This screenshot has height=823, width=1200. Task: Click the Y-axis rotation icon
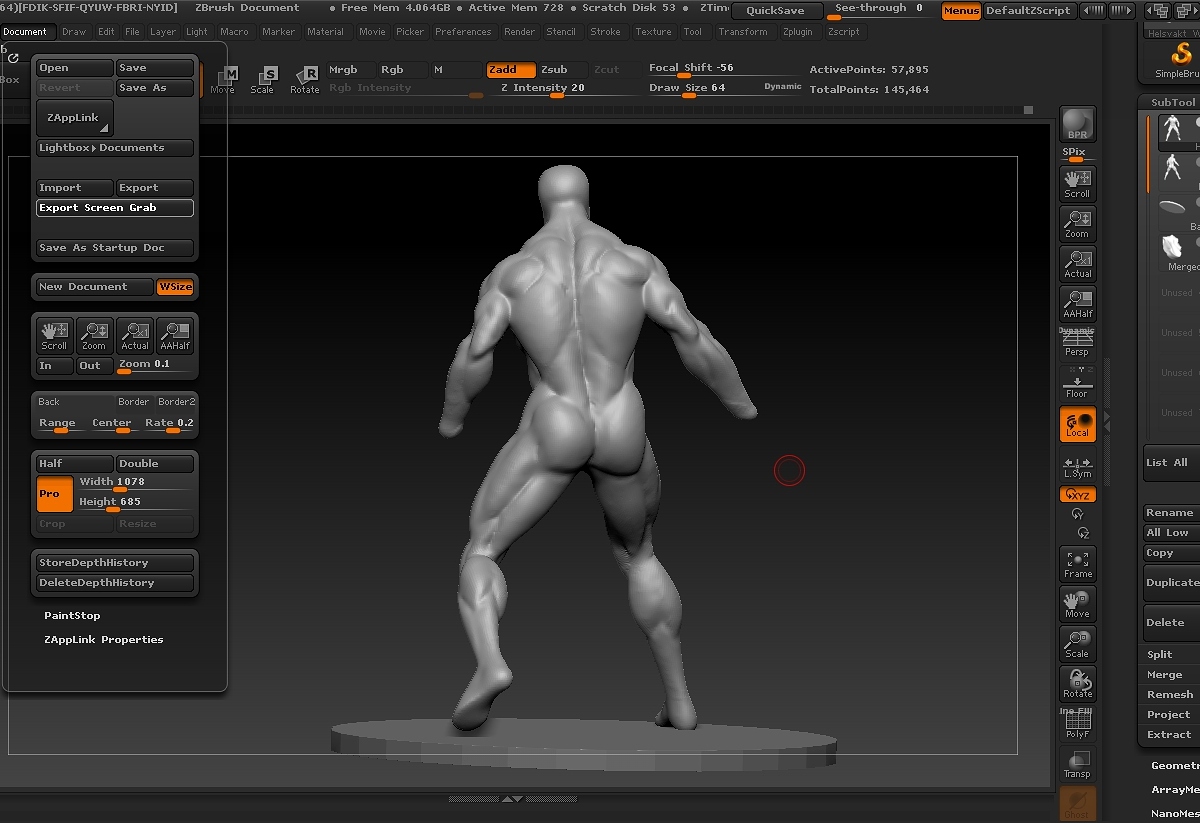click(1078, 514)
